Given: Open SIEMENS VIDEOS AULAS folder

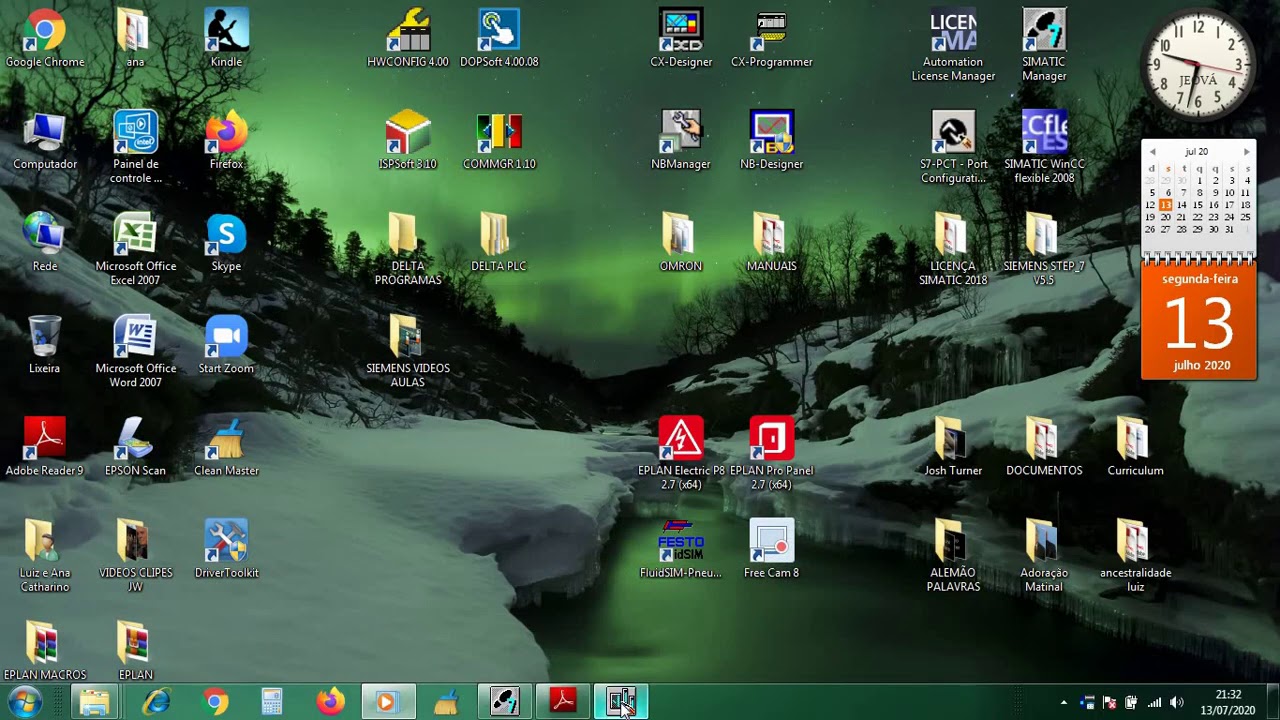Looking at the screenshot, I should (408, 351).
